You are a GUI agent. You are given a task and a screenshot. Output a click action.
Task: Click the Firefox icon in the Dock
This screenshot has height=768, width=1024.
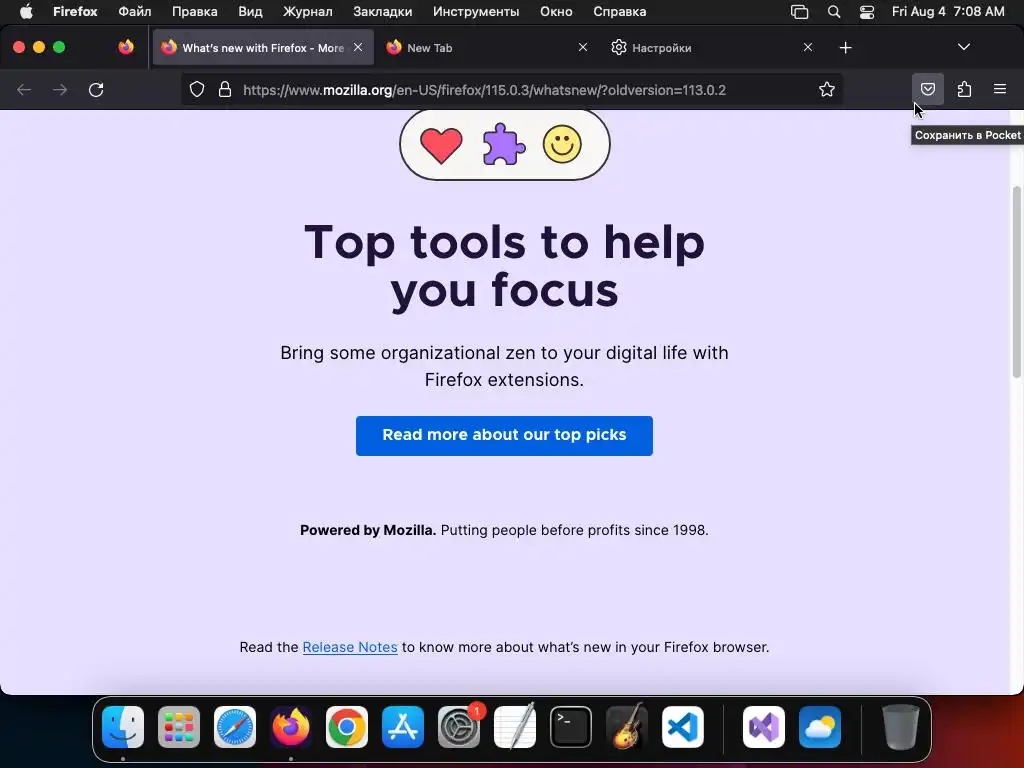[x=291, y=727]
